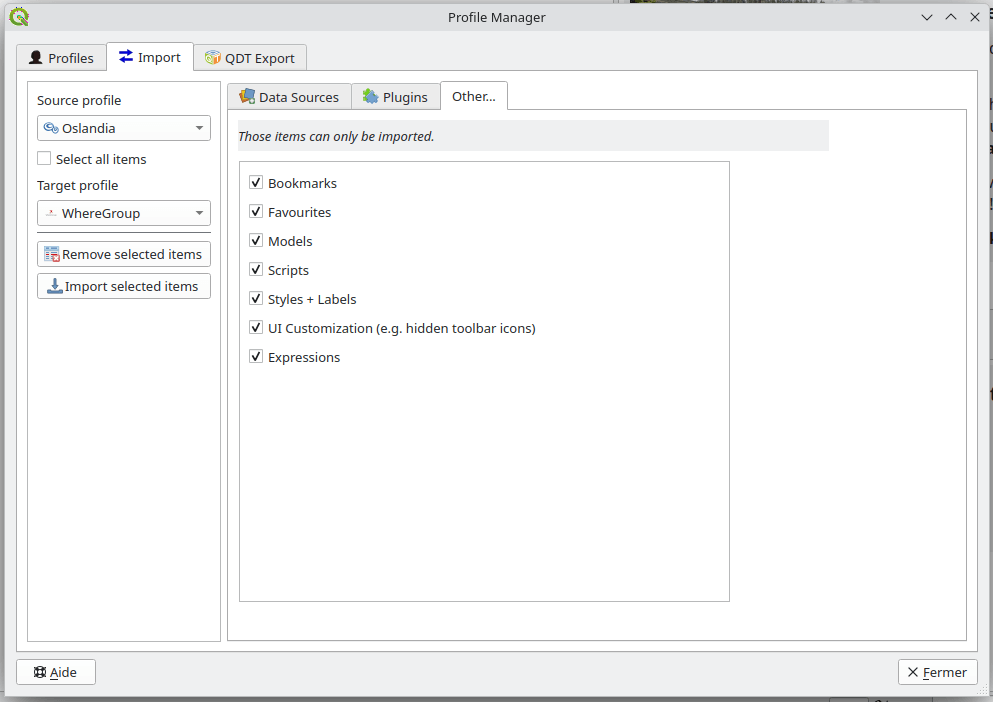Click the database icon on Data Sources tab
993x702 pixels.
[245, 96]
